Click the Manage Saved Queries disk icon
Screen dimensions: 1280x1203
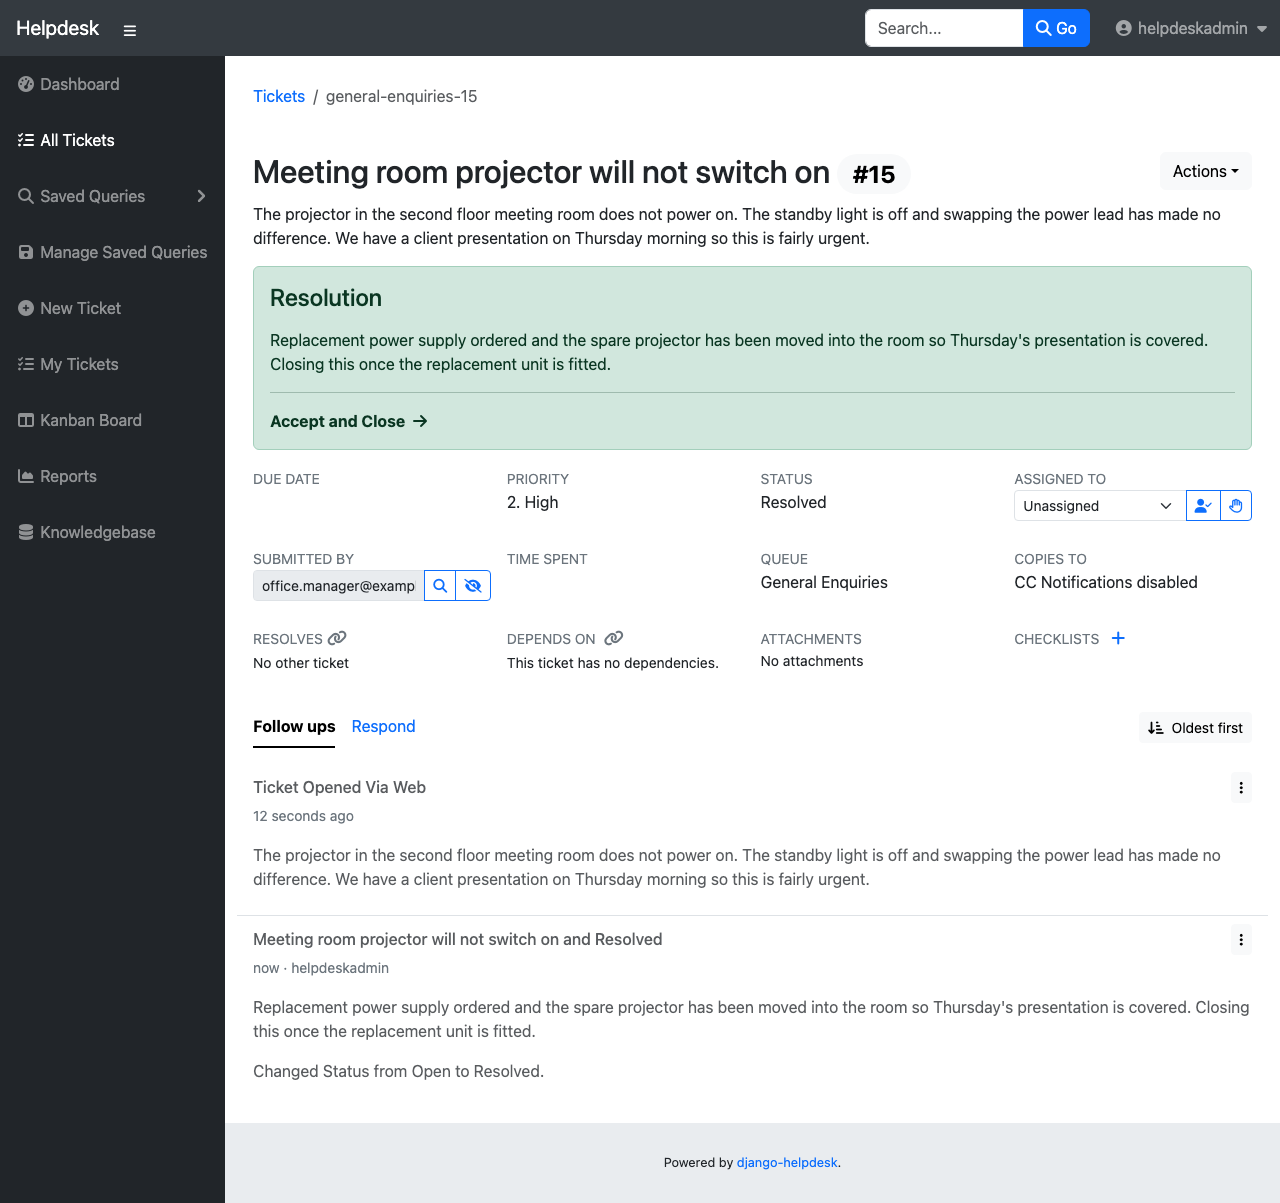coord(26,252)
